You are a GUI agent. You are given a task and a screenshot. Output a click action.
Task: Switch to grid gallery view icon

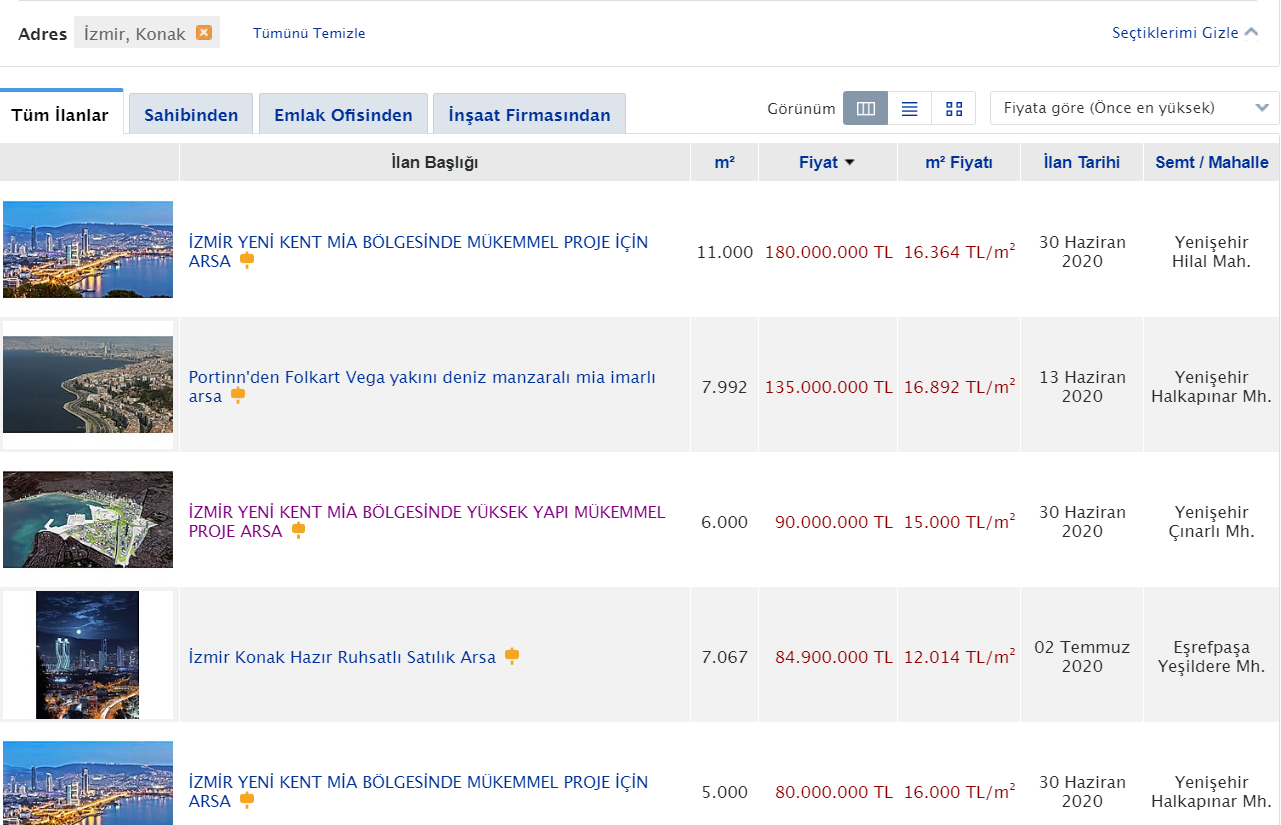[953, 109]
